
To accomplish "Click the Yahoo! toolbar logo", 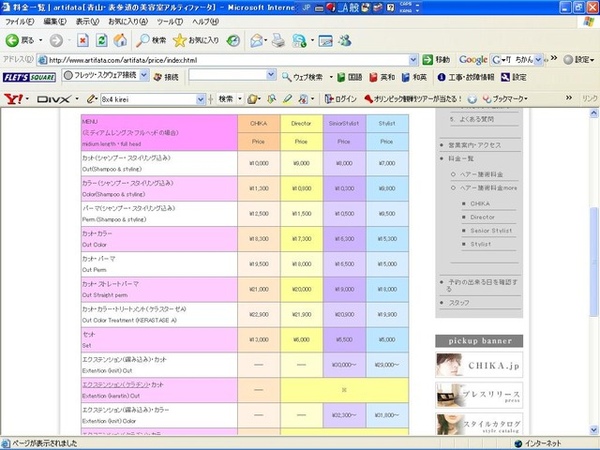I will pos(15,99).
